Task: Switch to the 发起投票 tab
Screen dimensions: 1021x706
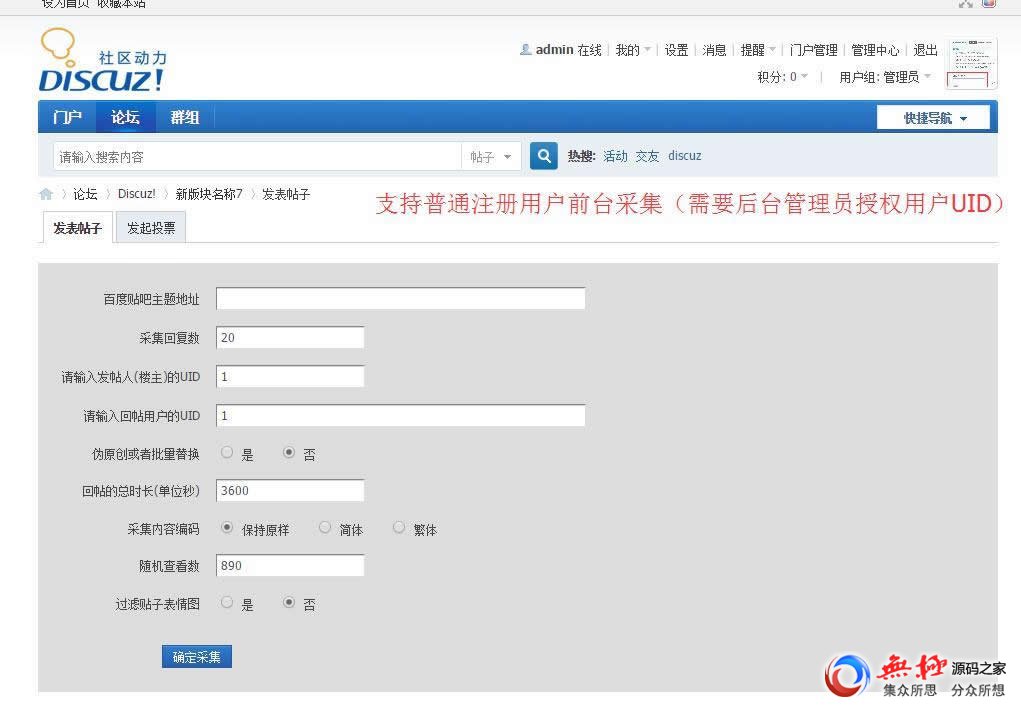Action: tap(151, 228)
